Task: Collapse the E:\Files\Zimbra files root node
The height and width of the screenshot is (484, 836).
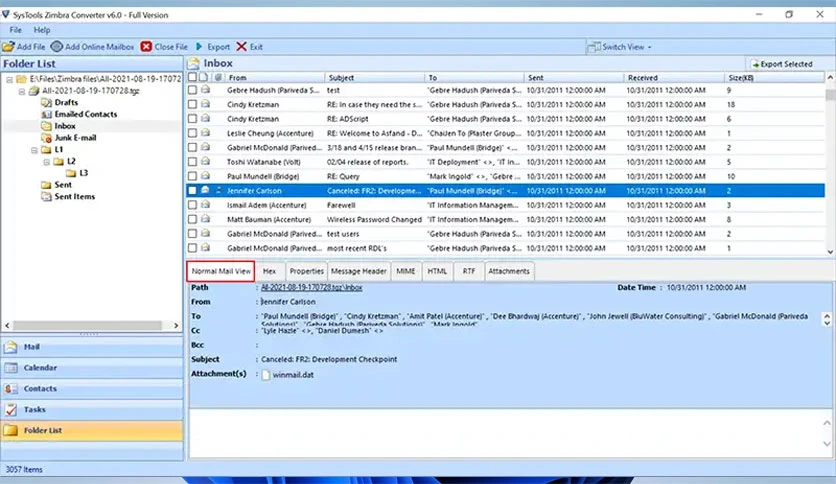Action: (x=10, y=79)
